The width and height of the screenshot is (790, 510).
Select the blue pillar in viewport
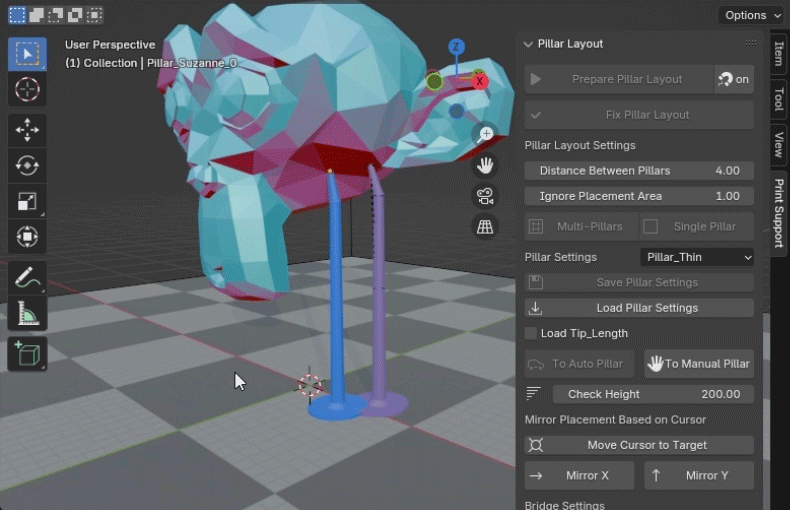336,302
